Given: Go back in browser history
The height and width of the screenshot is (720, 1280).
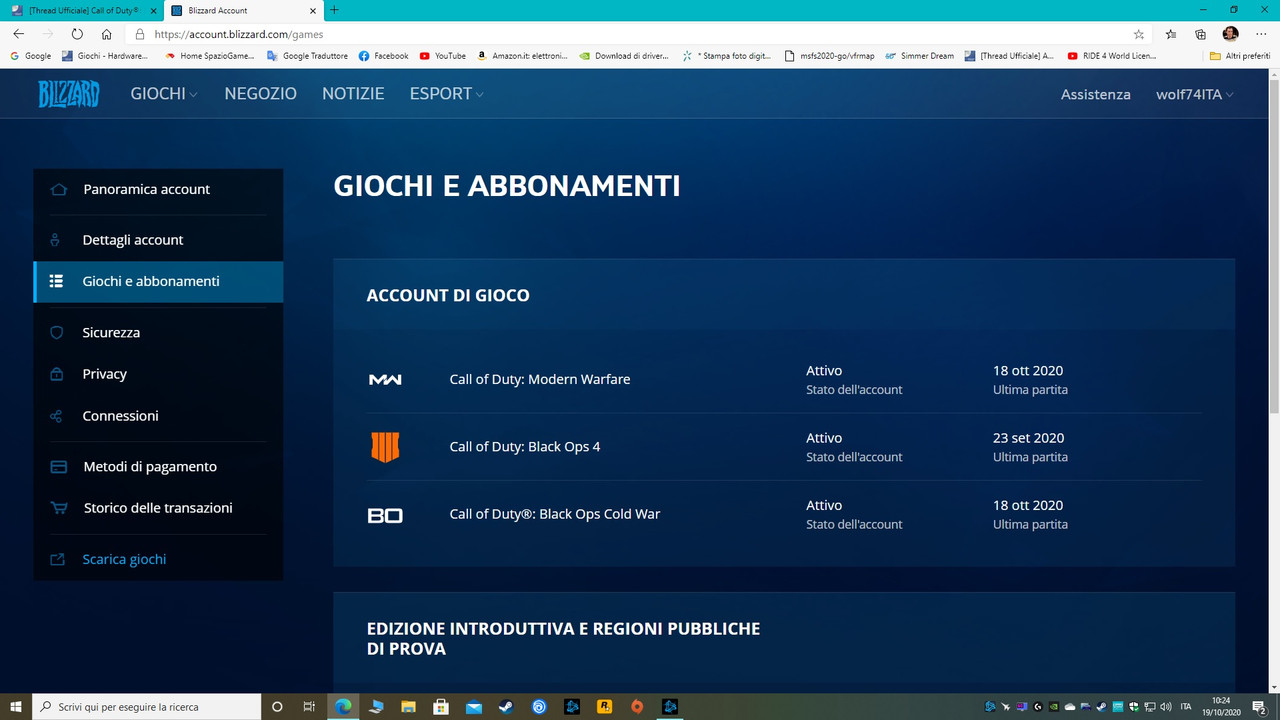Looking at the screenshot, I should pos(18,33).
